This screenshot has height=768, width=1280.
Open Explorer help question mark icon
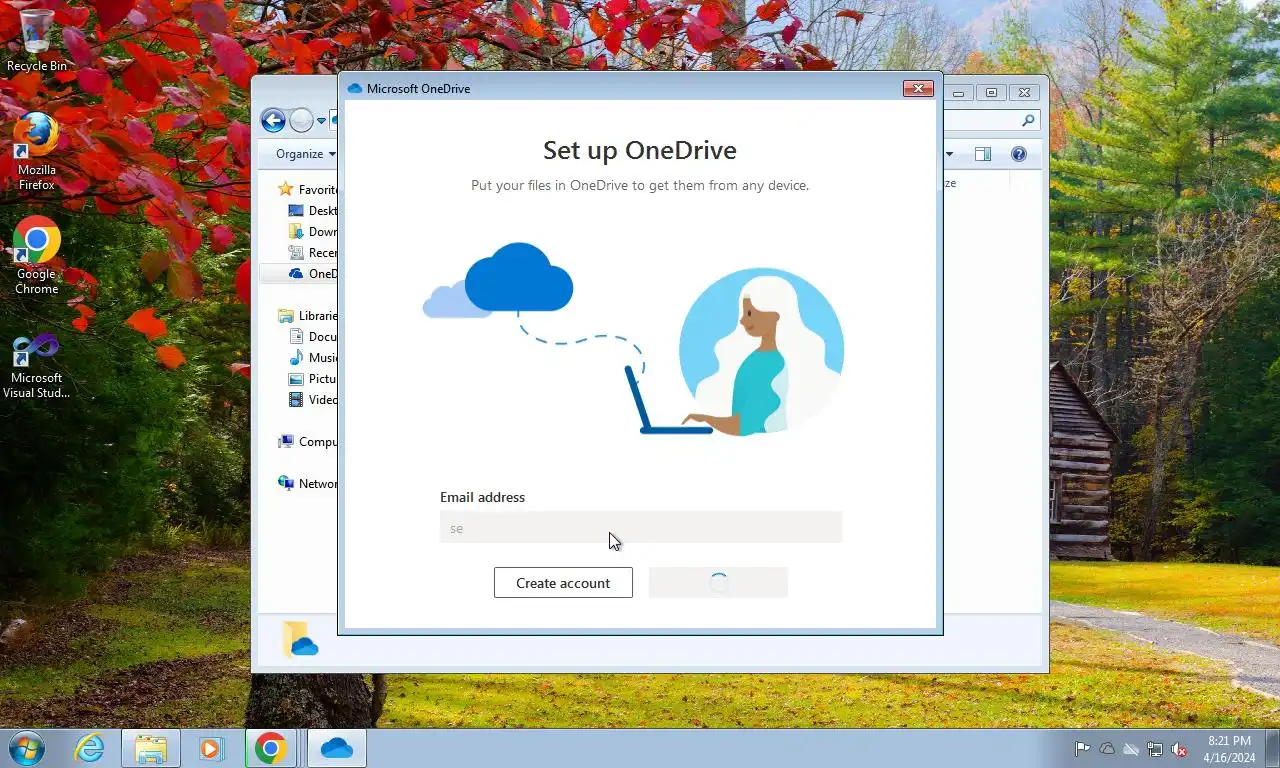click(x=1019, y=154)
